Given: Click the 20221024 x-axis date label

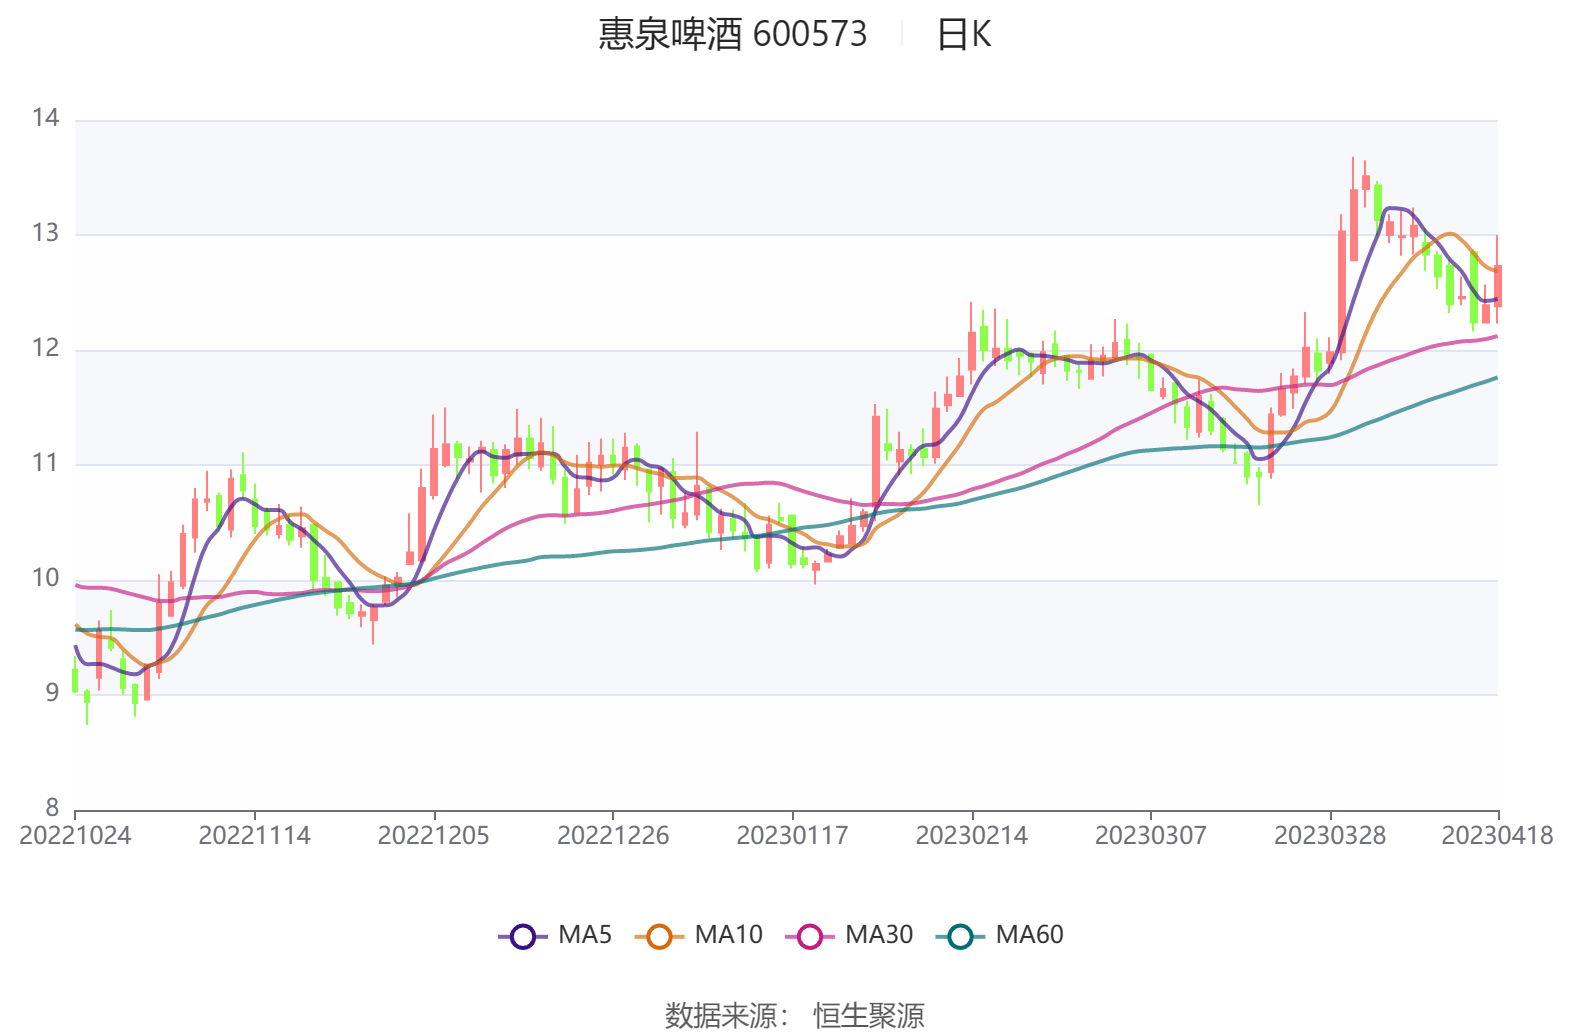Looking at the screenshot, I should [75, 836].
